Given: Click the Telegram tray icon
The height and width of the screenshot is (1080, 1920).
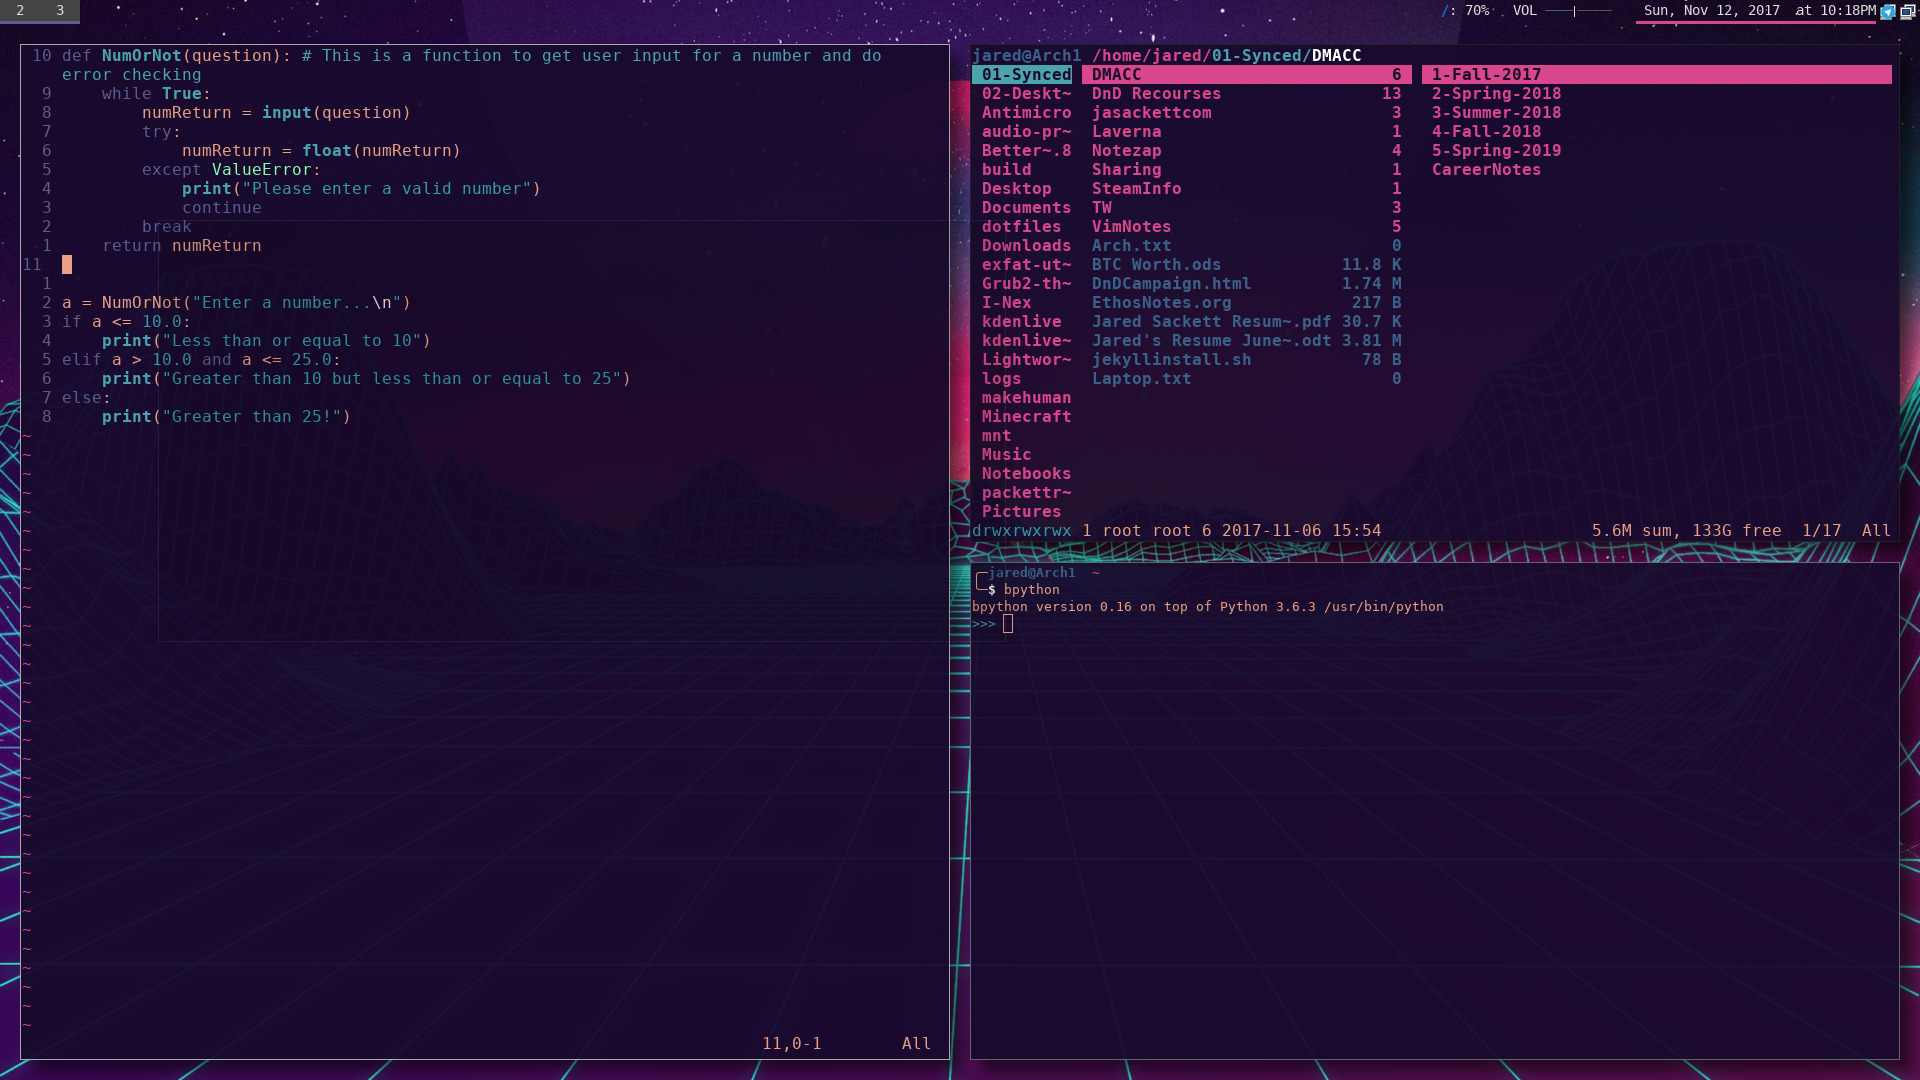Looking at the screenshot, I should [x=1888, y=12].
